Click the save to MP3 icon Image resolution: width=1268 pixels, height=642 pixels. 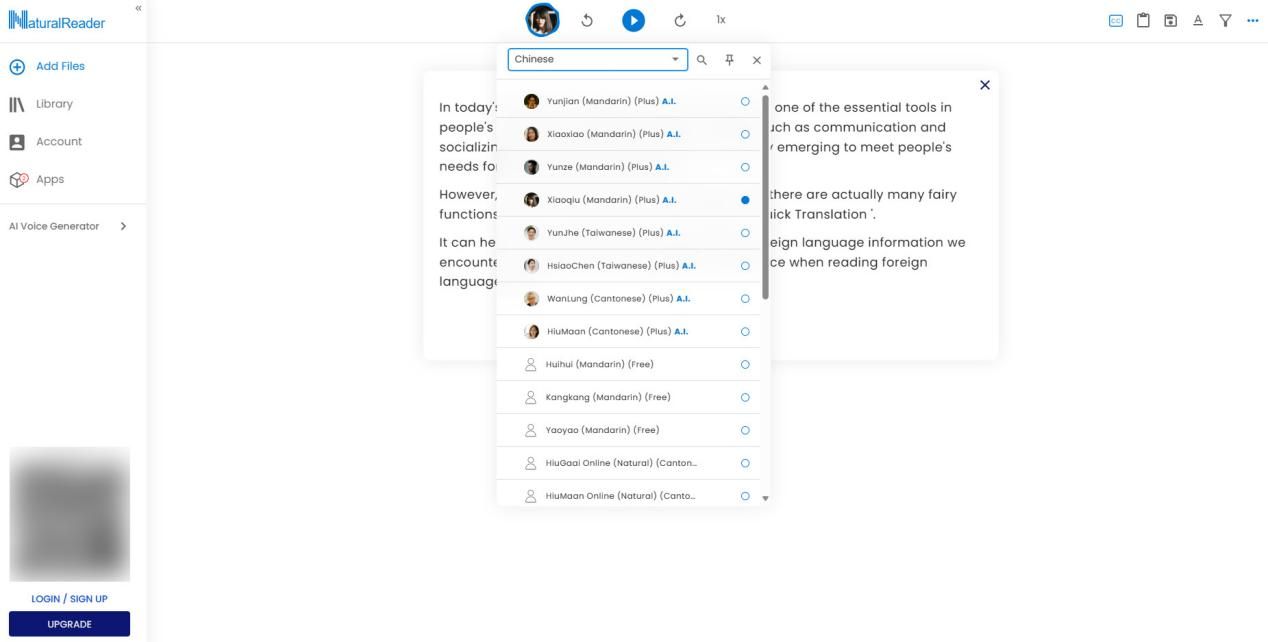(1170, 20)
